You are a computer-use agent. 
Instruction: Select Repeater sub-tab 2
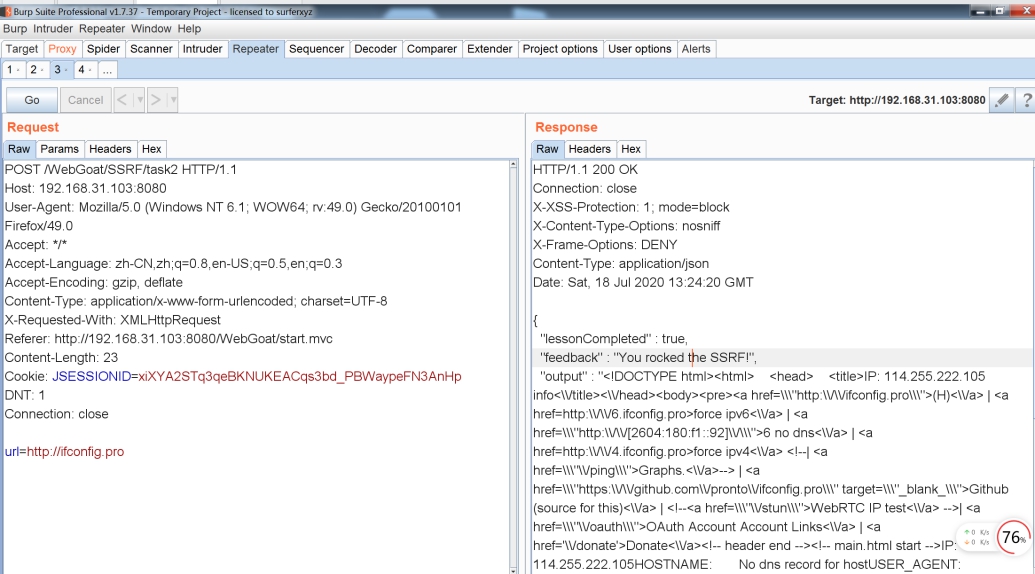36,69
